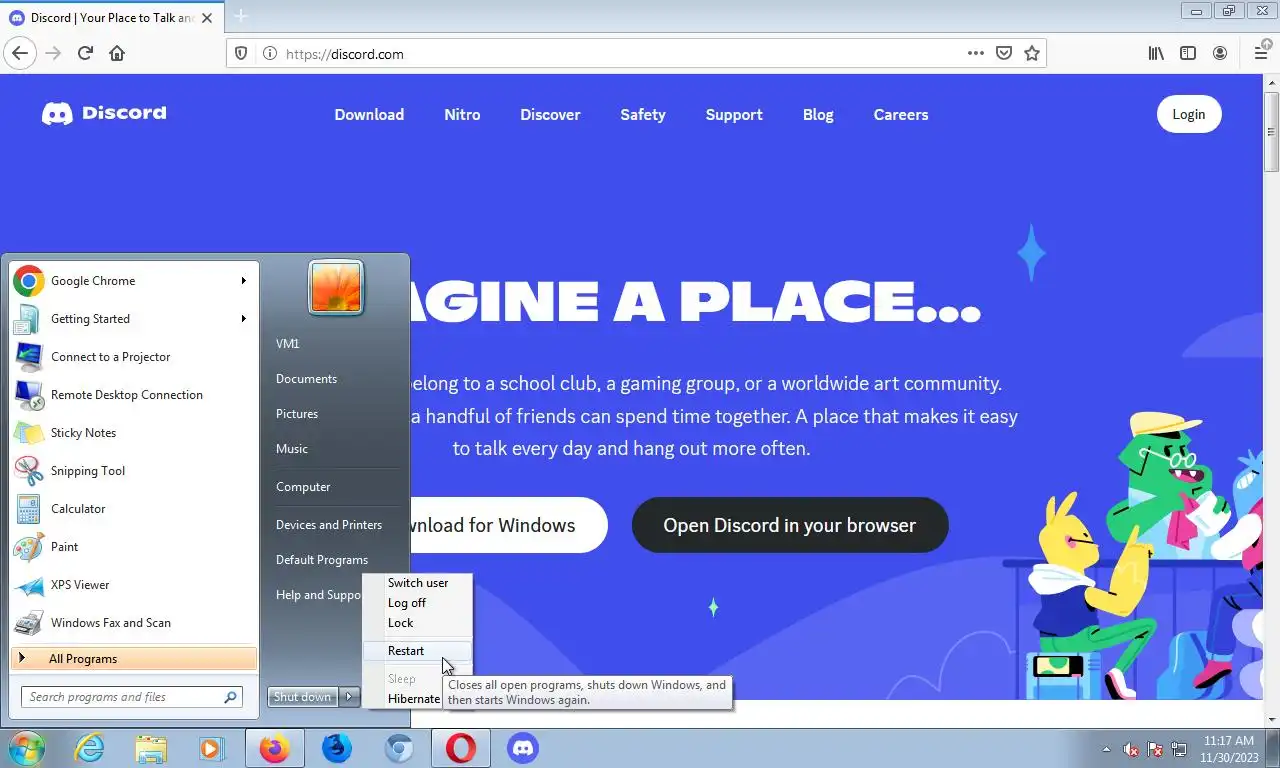Open Discord from the taskbar
This screenshot has width=1280, height=768.
coord(522,748)
